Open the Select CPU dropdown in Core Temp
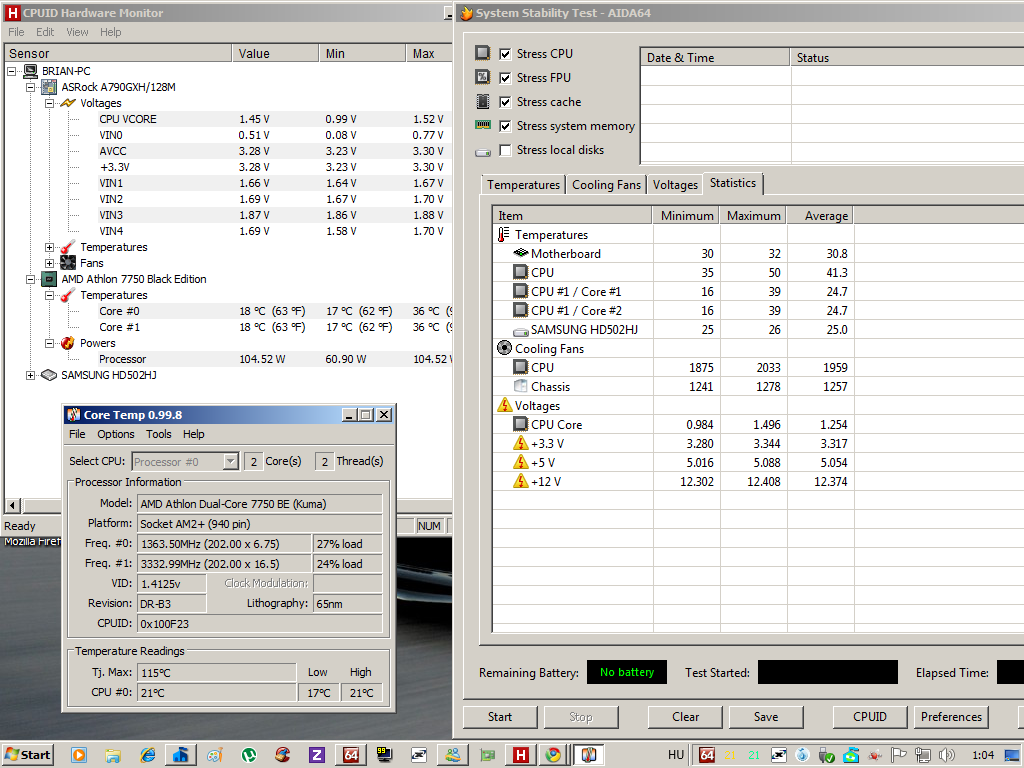 pyautogui.click(x=230, y=461)
